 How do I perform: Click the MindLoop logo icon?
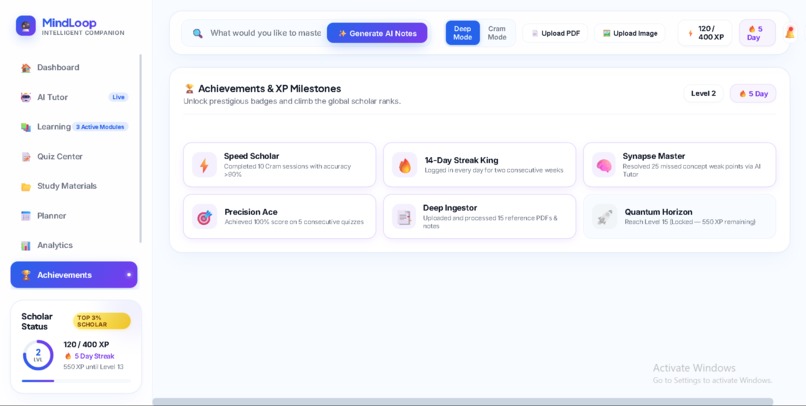[26, 26]
